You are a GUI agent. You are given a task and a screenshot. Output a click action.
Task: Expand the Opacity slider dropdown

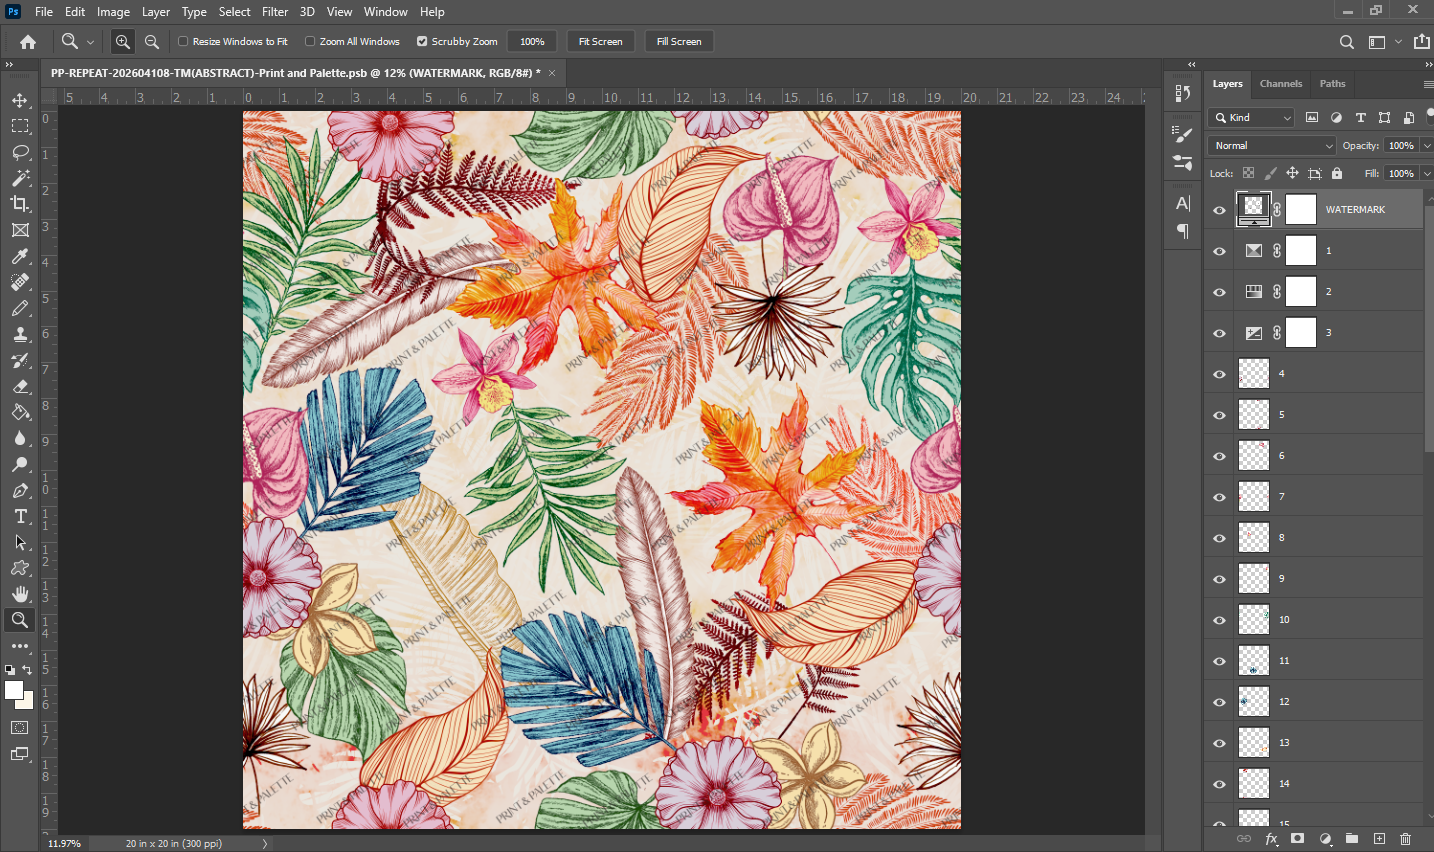point(1427,146)
